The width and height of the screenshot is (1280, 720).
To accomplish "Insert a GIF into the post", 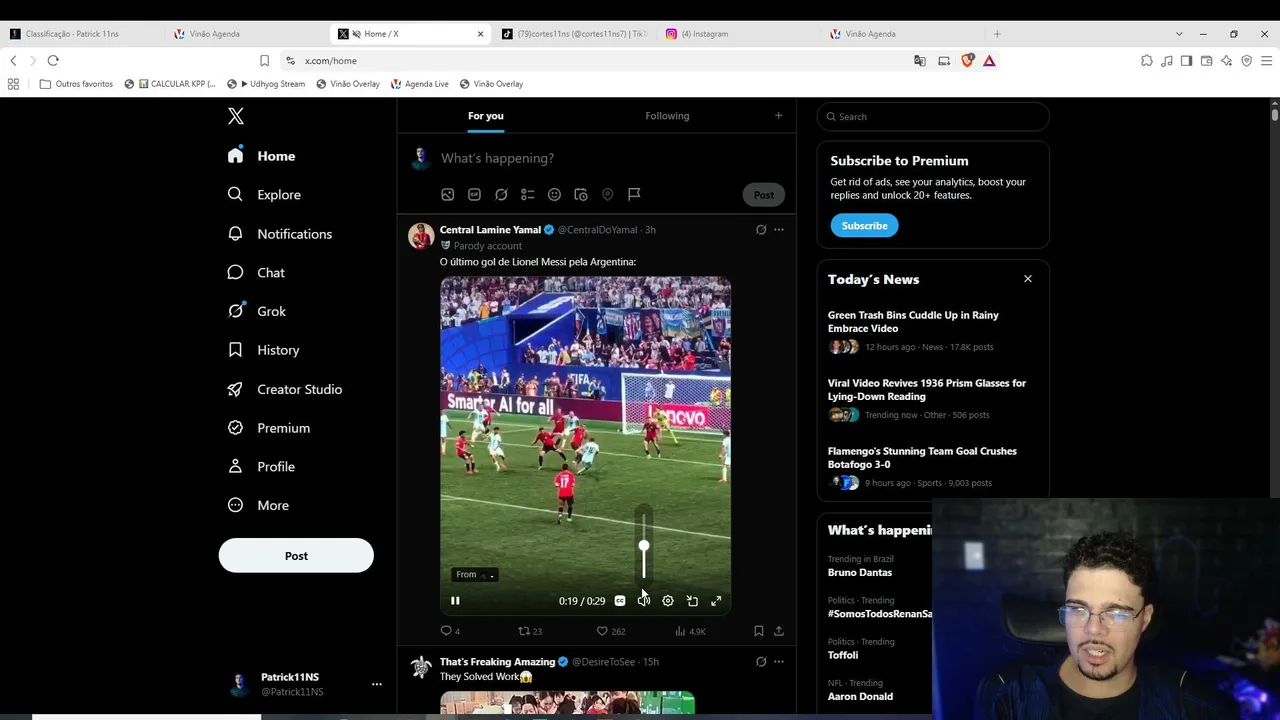I will [474, 194].
